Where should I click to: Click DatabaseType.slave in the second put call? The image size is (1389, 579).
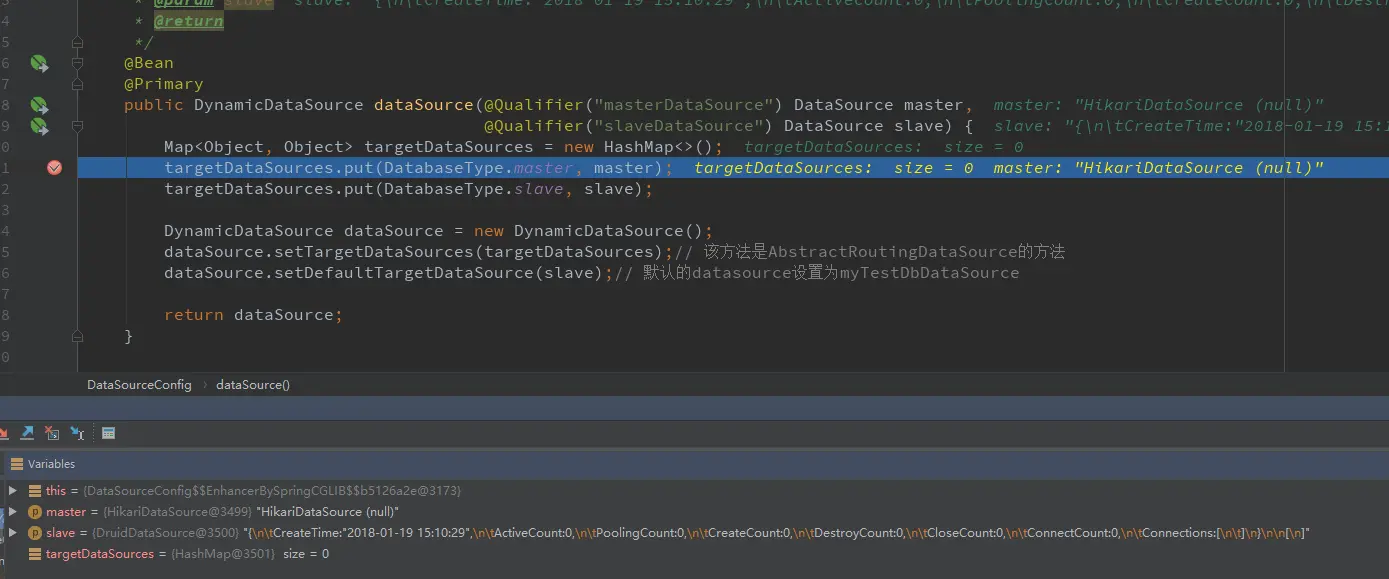coord(473,189)
